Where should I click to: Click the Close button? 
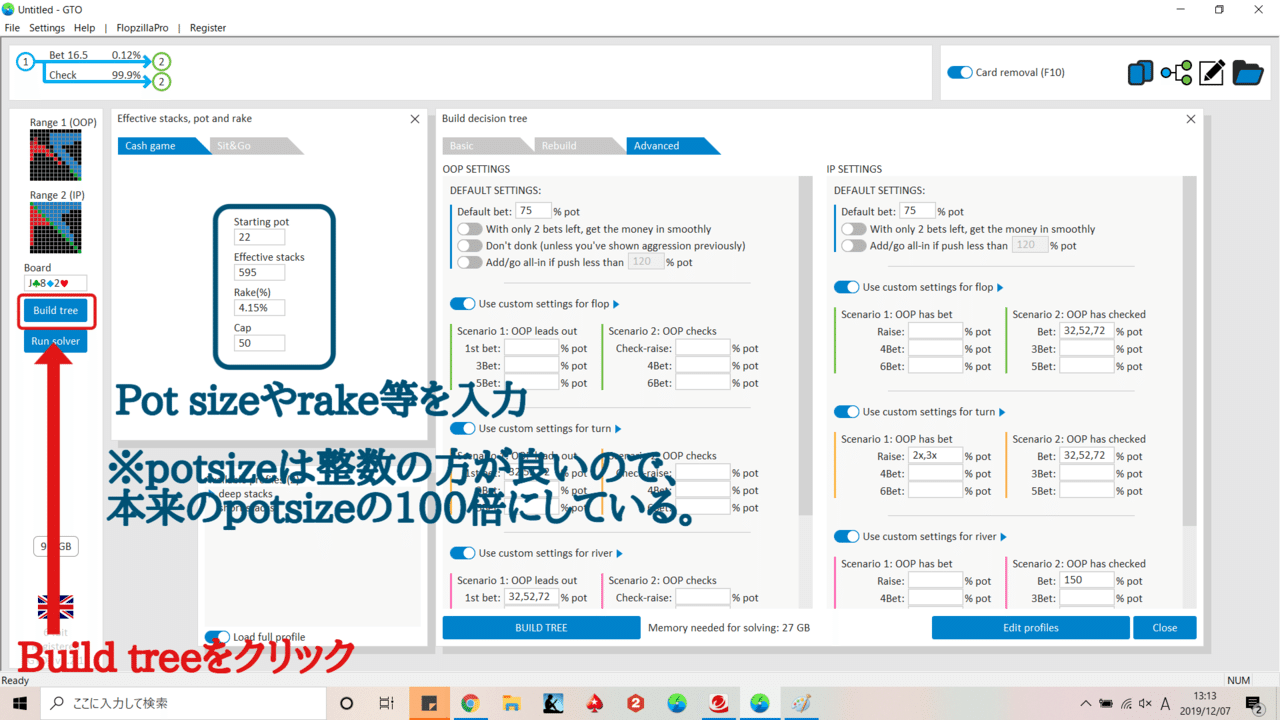(x=1164, y=628)
